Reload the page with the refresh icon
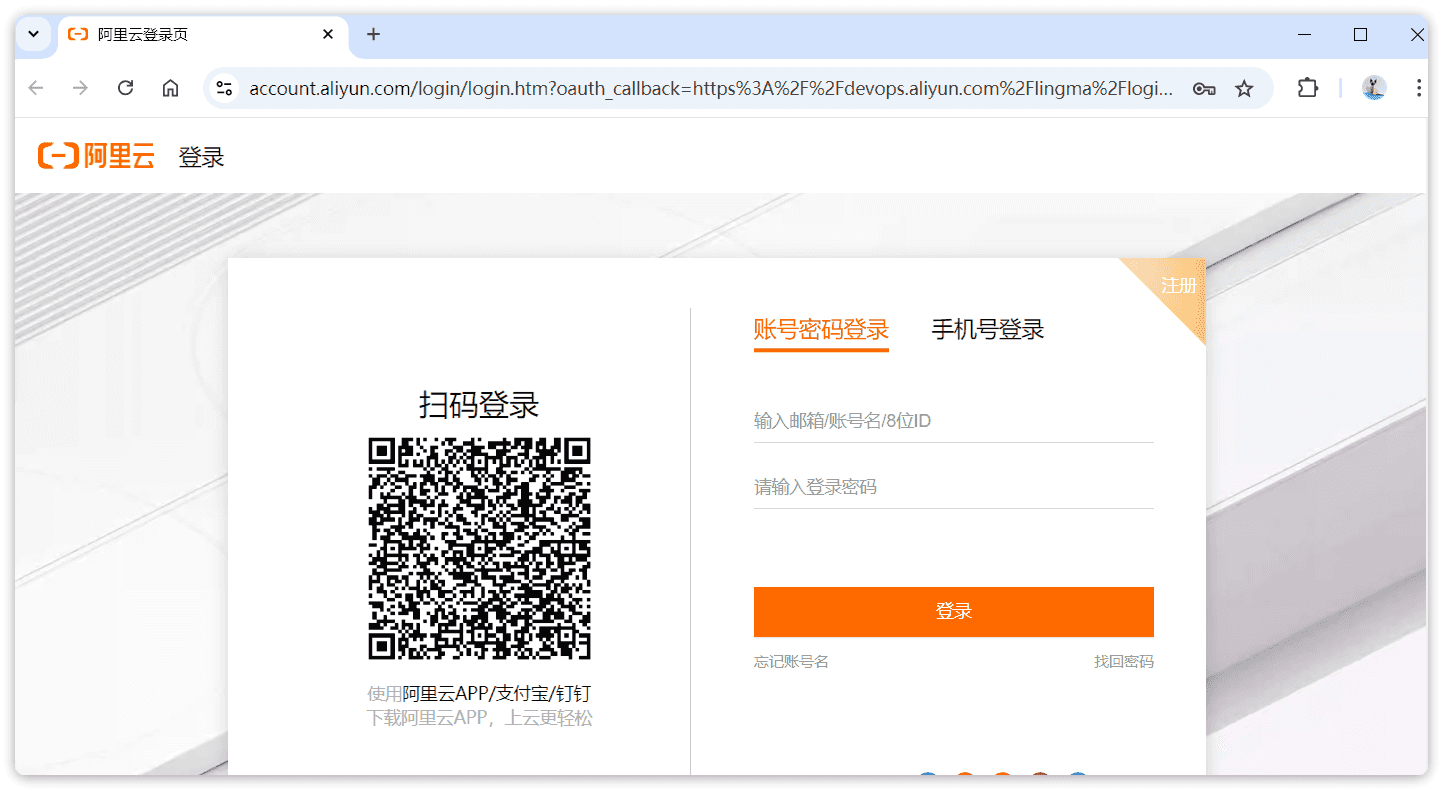Screen dimensions: 1443x792 125,88
